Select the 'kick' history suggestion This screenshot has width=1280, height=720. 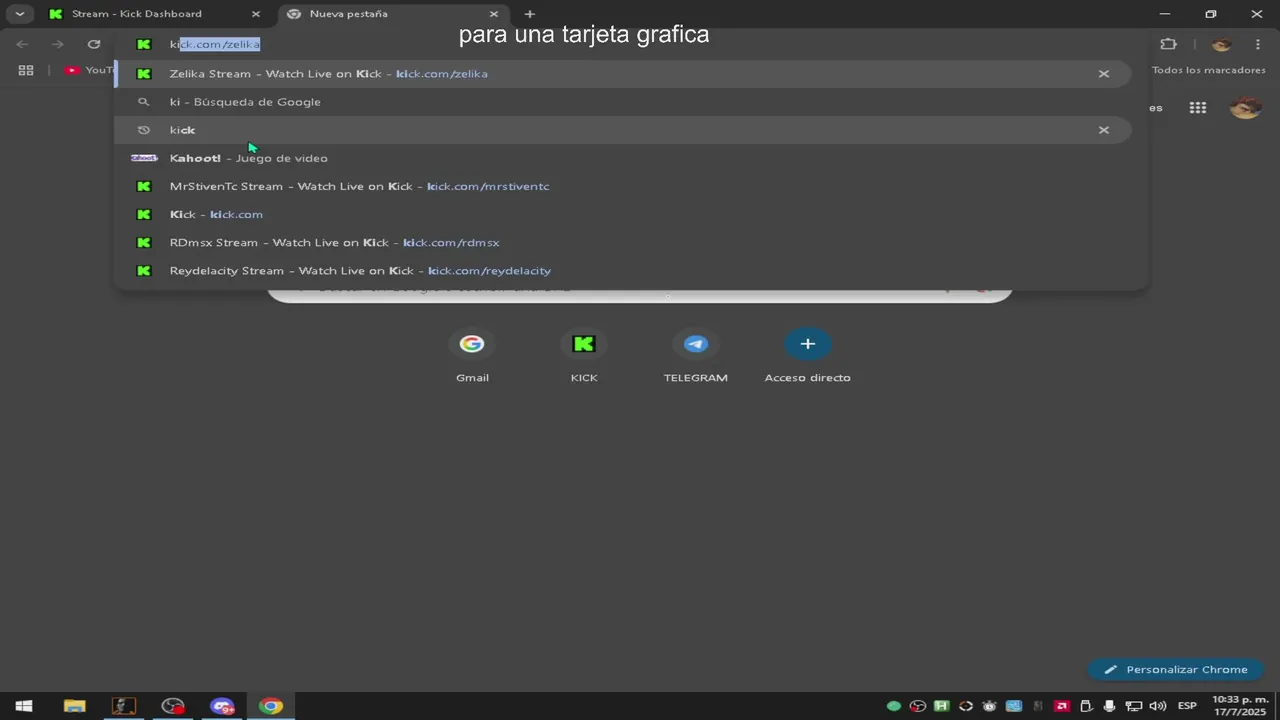pyautogui.click(x=622, y=130)
